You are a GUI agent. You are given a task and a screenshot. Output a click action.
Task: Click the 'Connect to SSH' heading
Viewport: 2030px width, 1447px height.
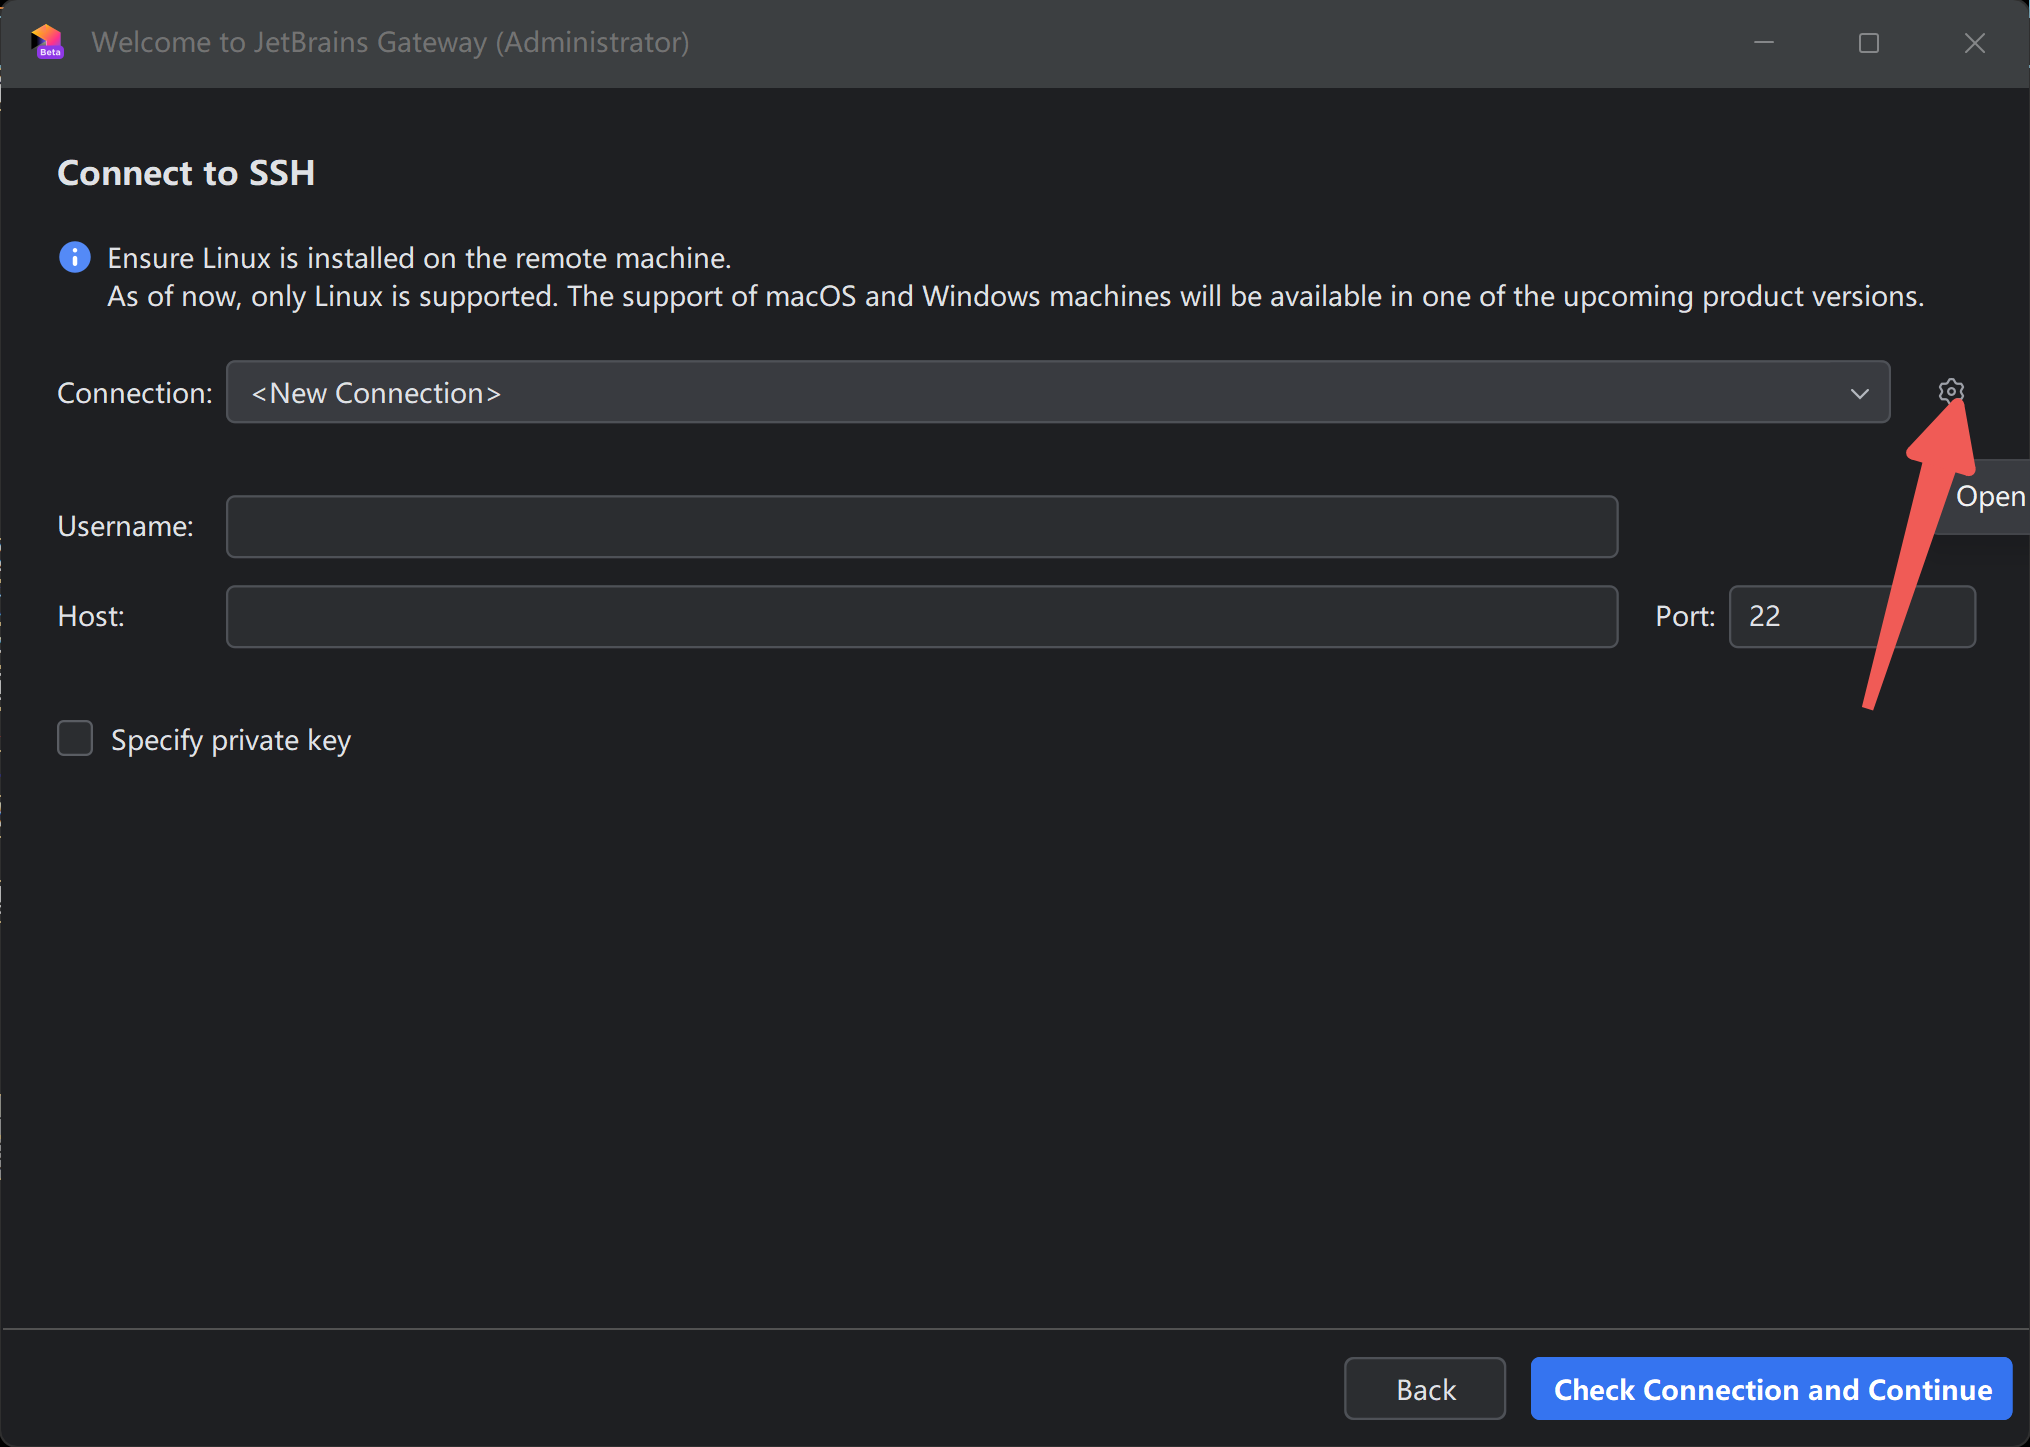pyautogui.click(x=186, y=173)
